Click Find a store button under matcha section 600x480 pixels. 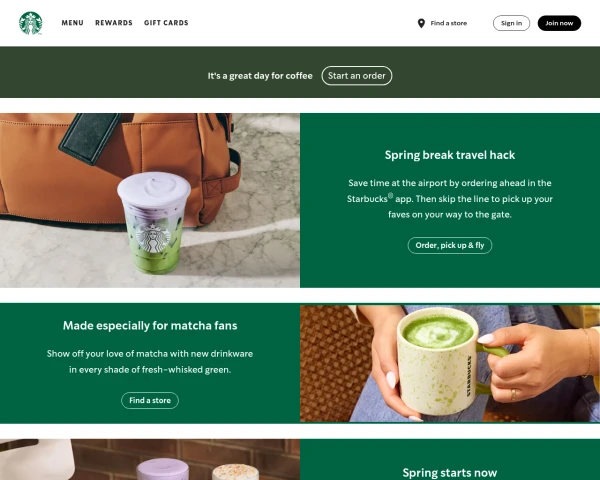coord(150,400)
